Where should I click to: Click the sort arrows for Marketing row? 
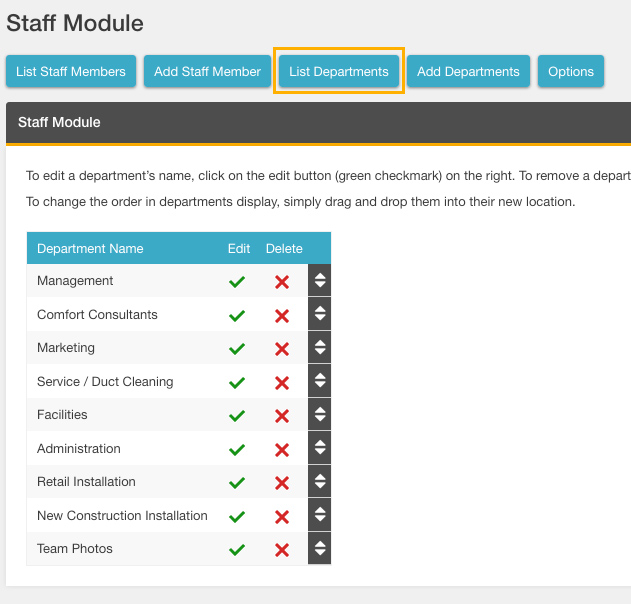tap(319, 348)
